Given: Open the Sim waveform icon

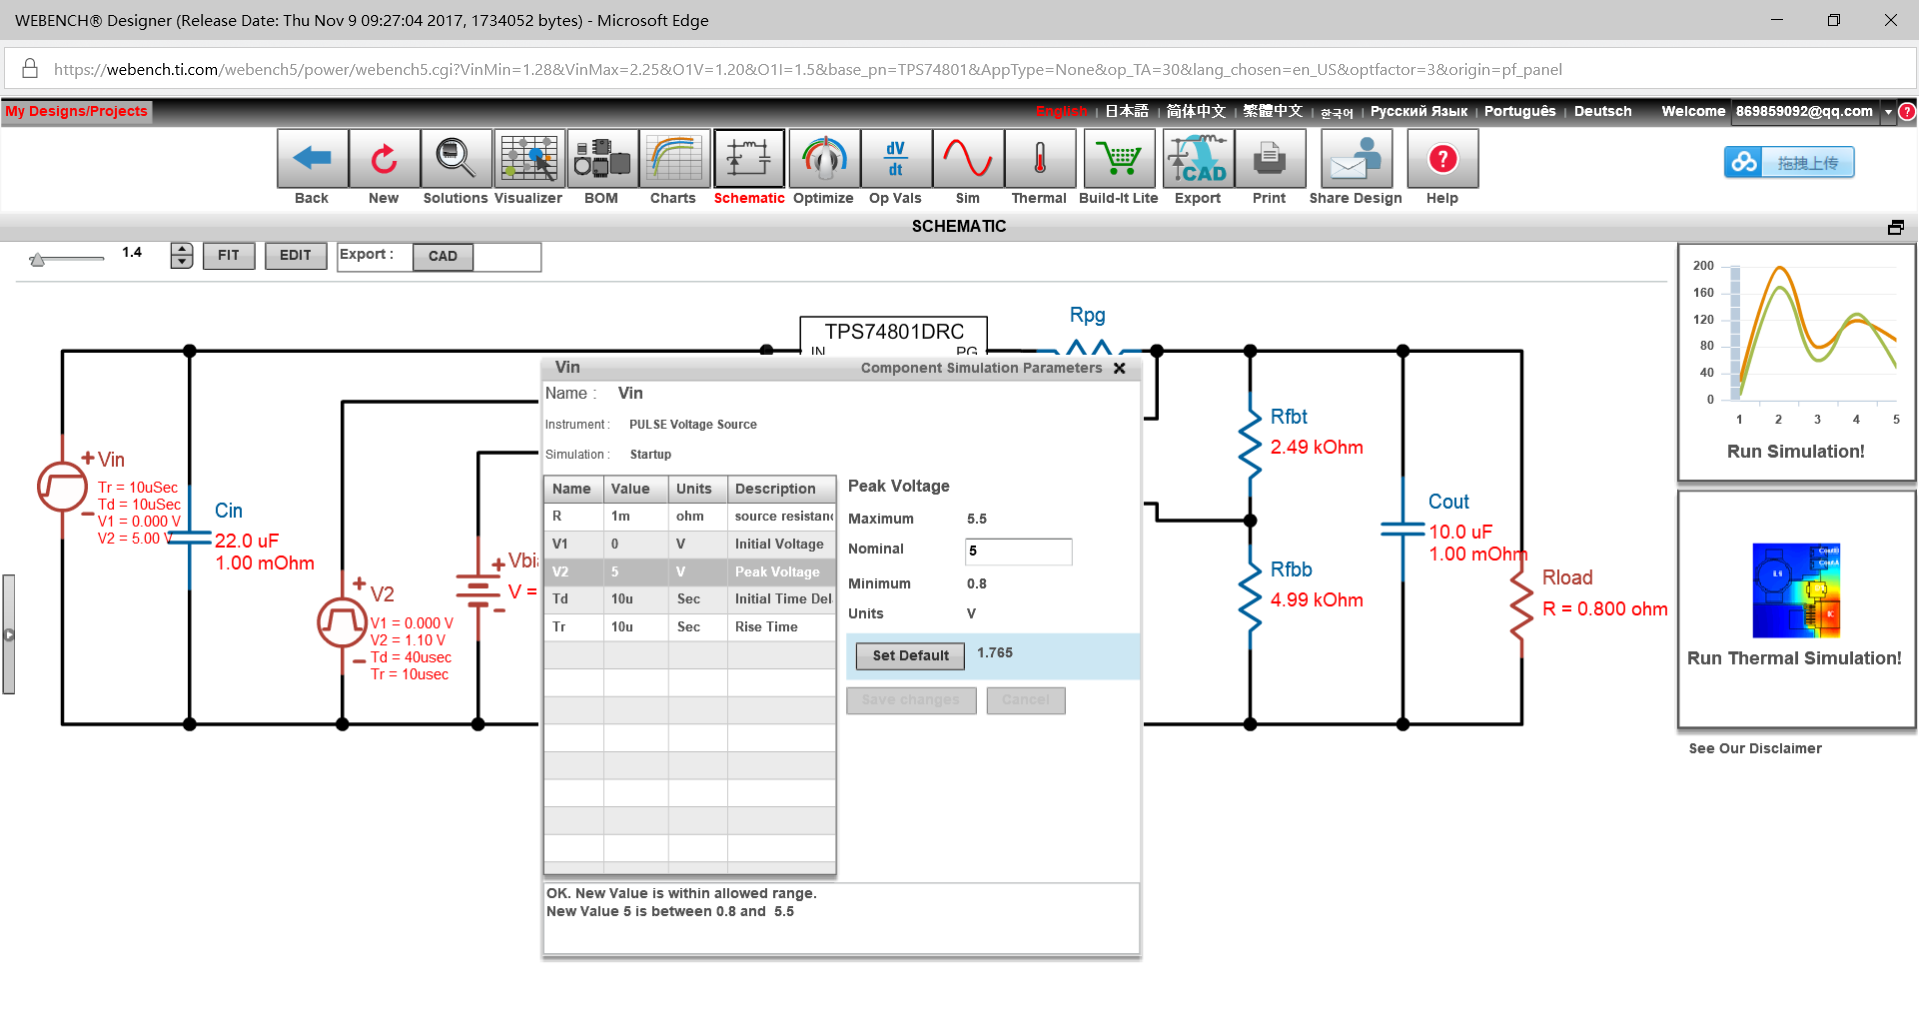Looking at the screenshot, I should pyautogui.click(x=968, y=159).
